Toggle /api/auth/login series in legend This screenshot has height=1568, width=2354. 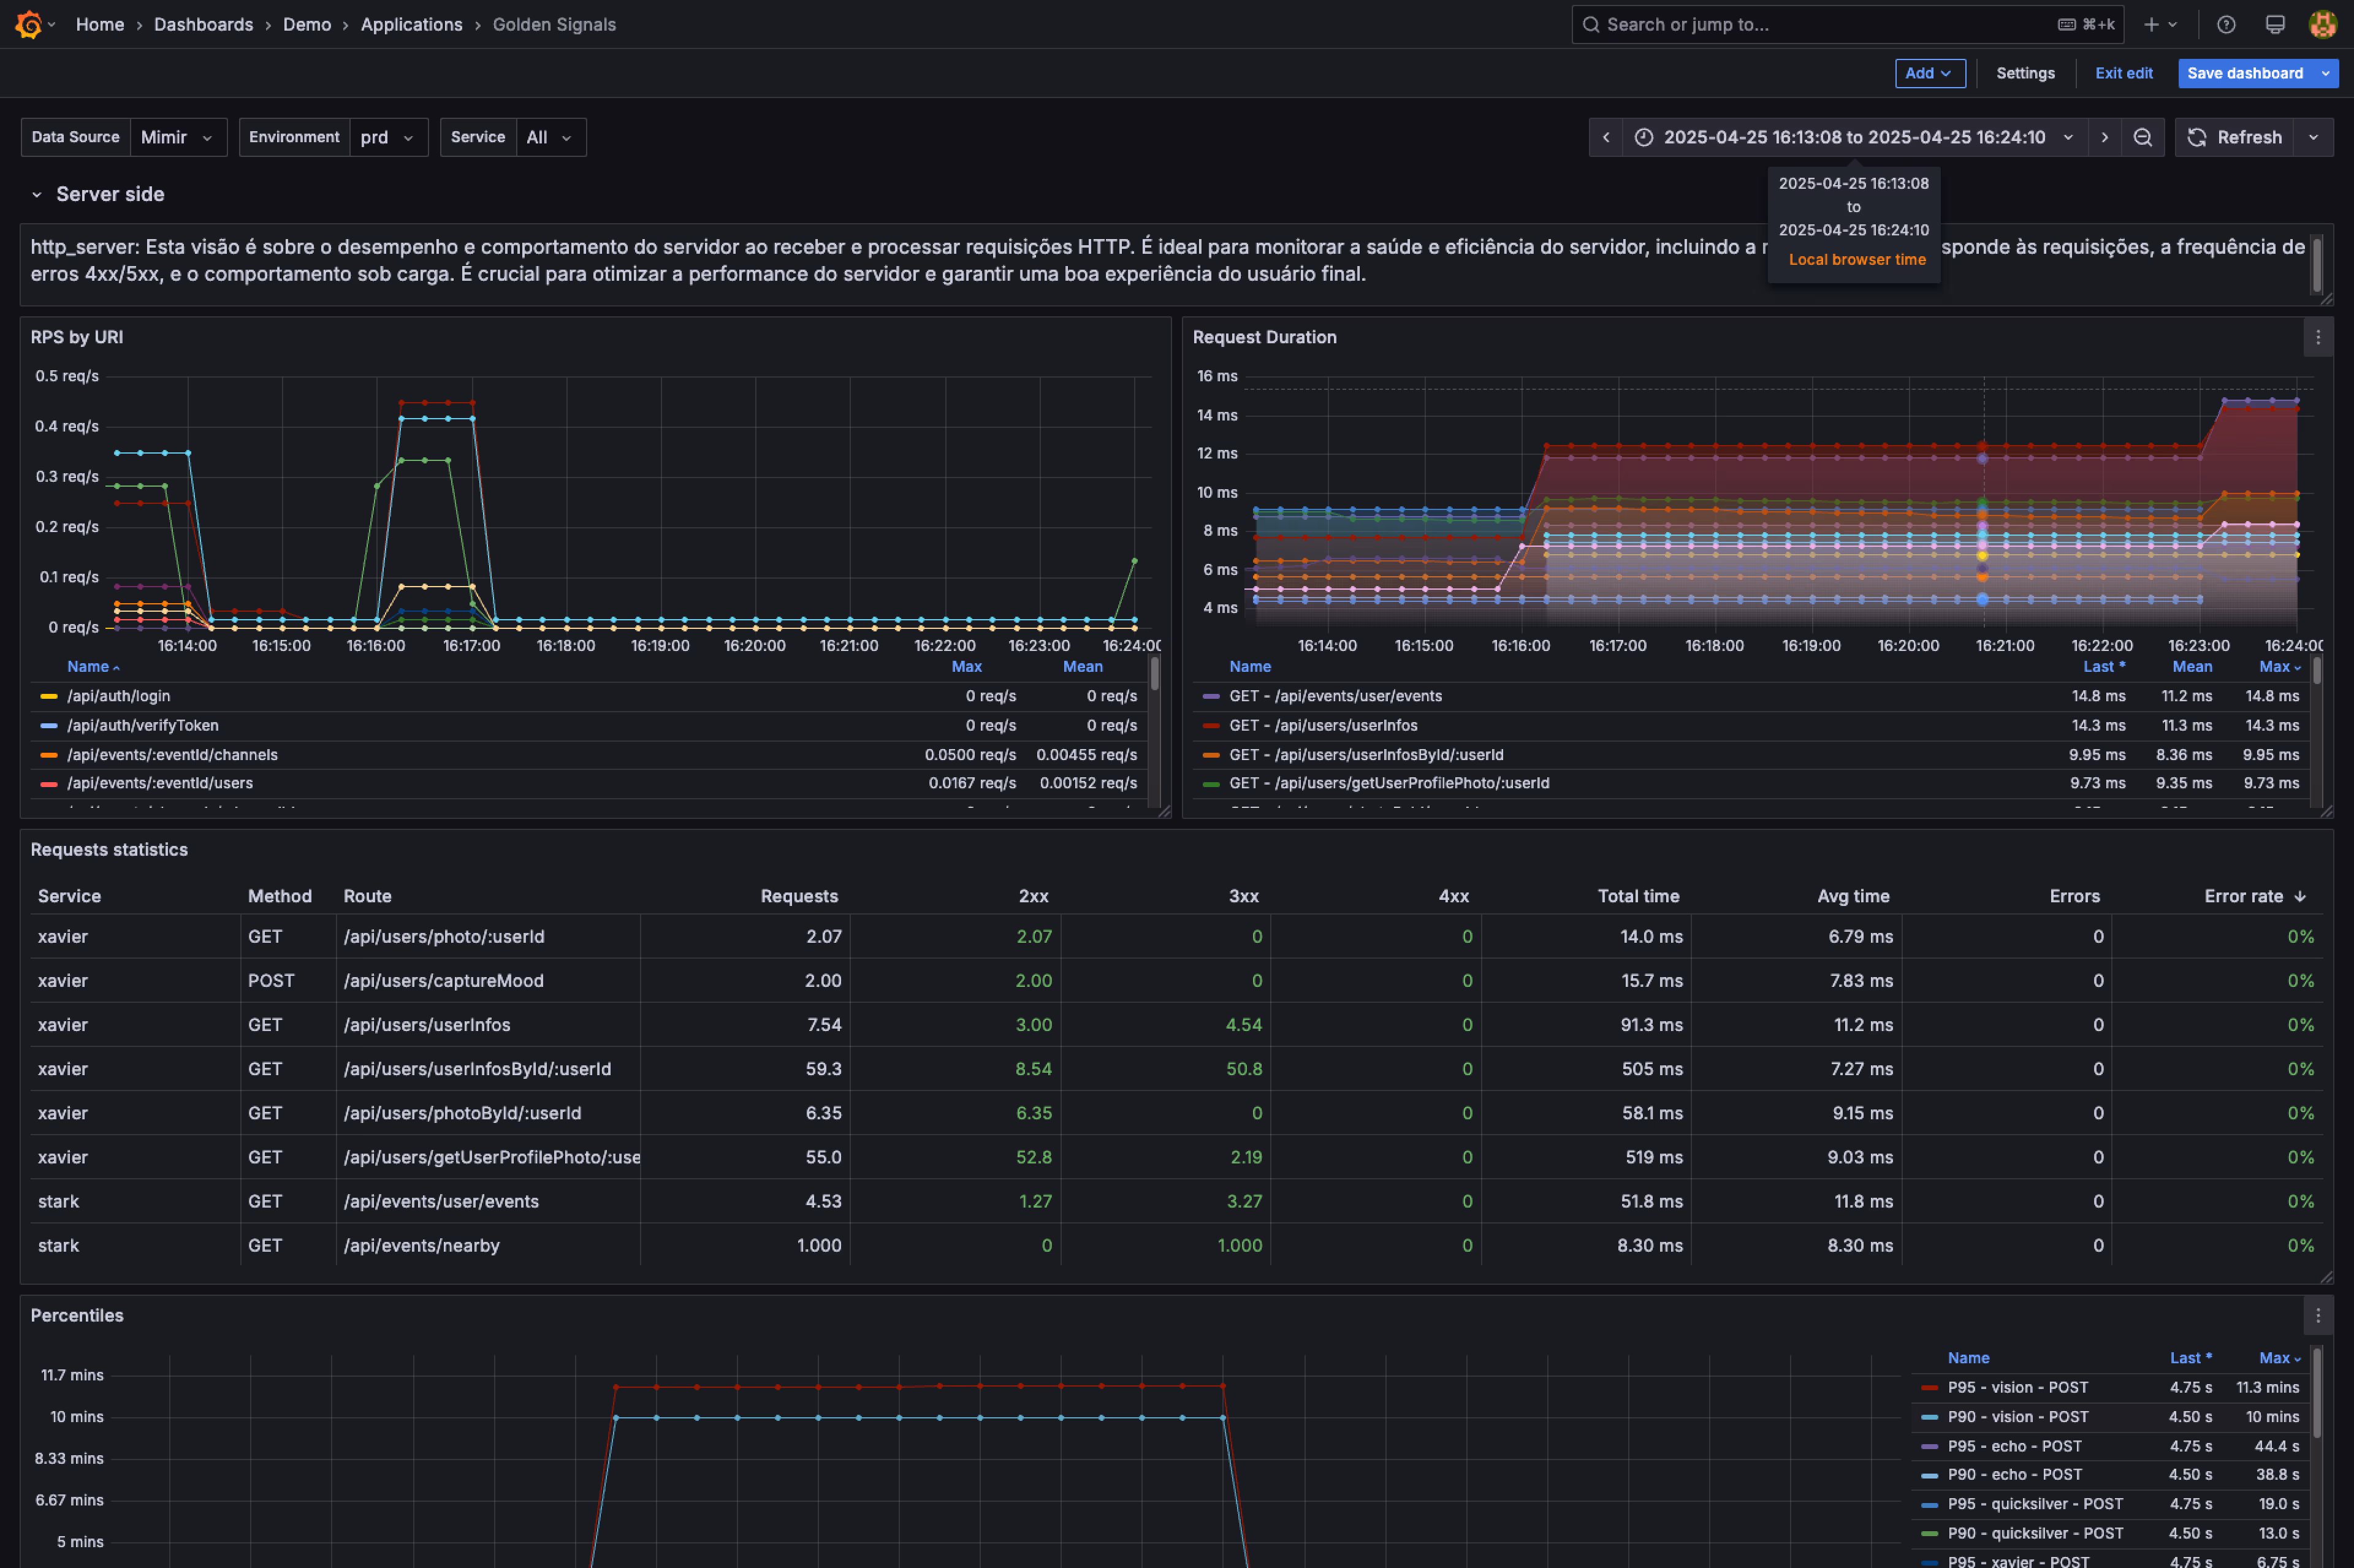(118, 696)
